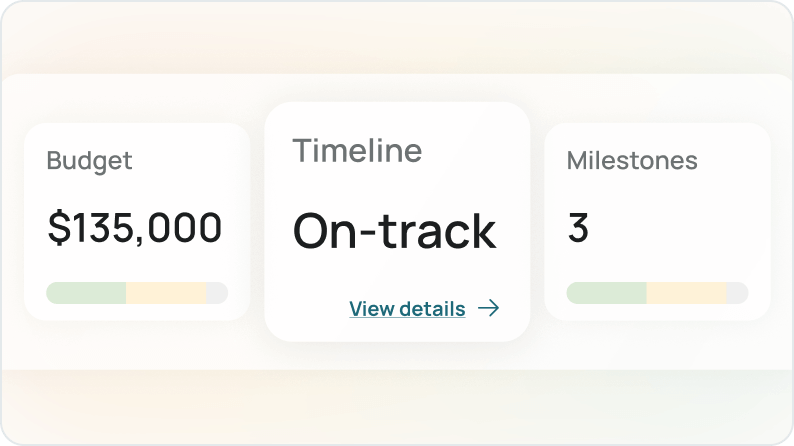Image resolution: width=794 pixels, height=446 pixels.
Task: Click yellow segment of Milestones progress bar
Action: pos(685,293)
